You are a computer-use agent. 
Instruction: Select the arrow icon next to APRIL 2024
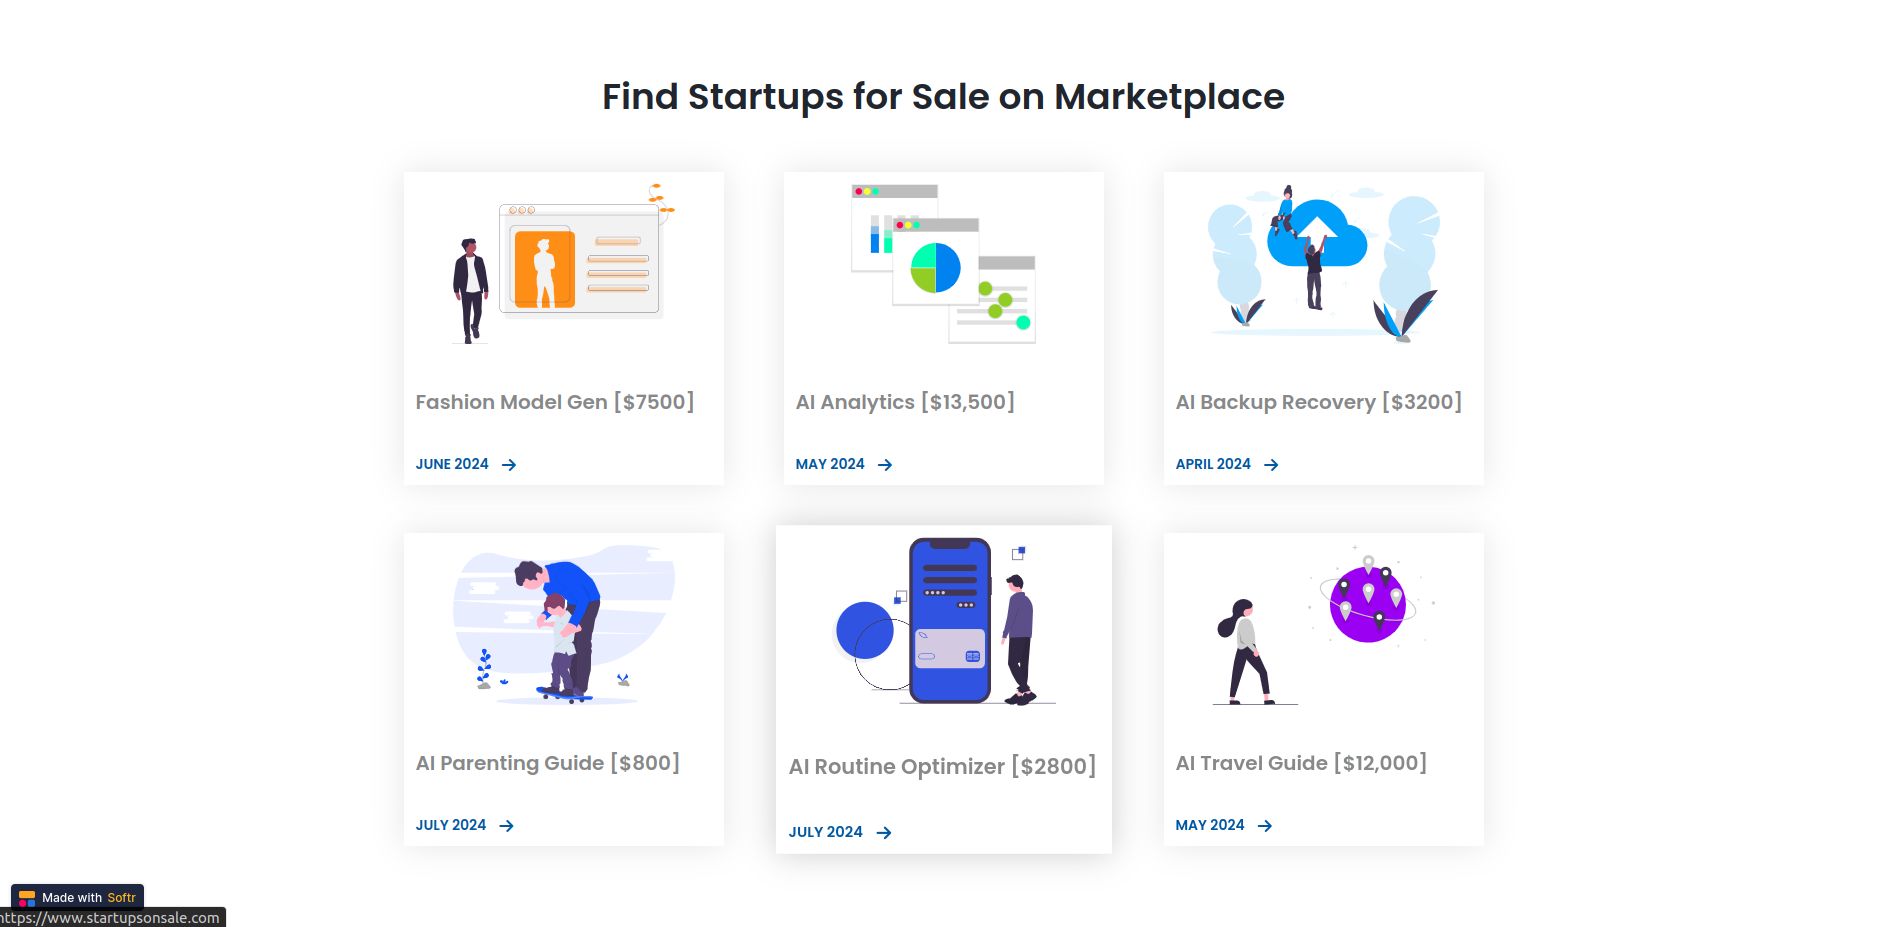coord(1271,464)
